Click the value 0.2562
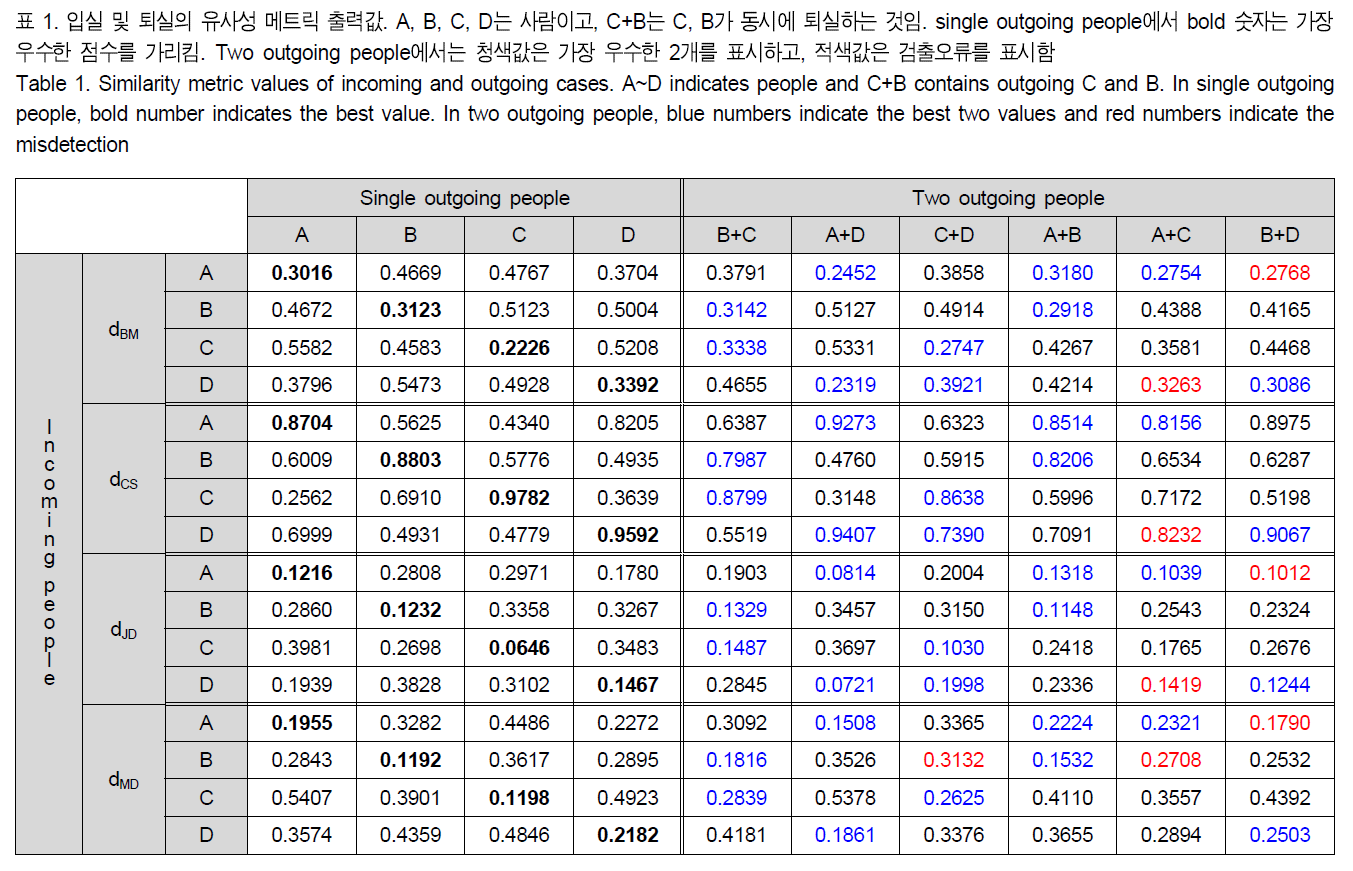1353x871 pixels. (x=302, y=498)
